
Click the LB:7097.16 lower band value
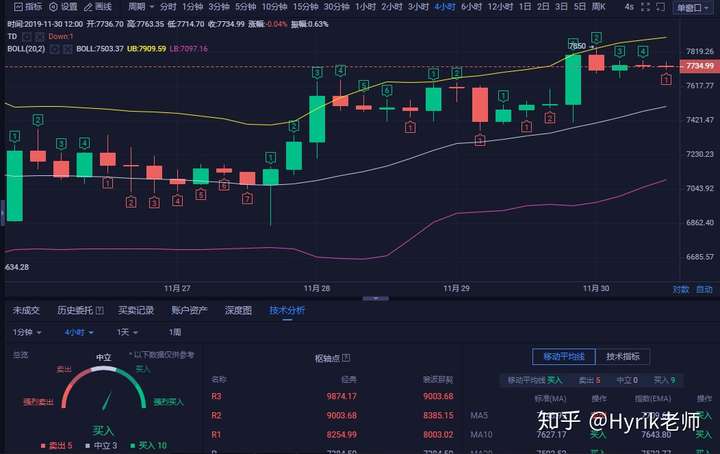tap(189, 48)
